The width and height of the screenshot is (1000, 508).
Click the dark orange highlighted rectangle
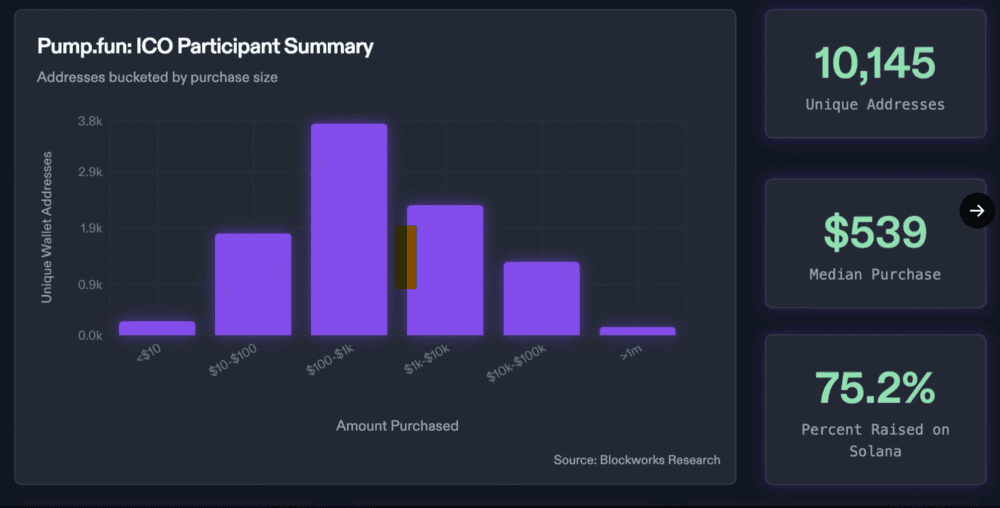406,257
